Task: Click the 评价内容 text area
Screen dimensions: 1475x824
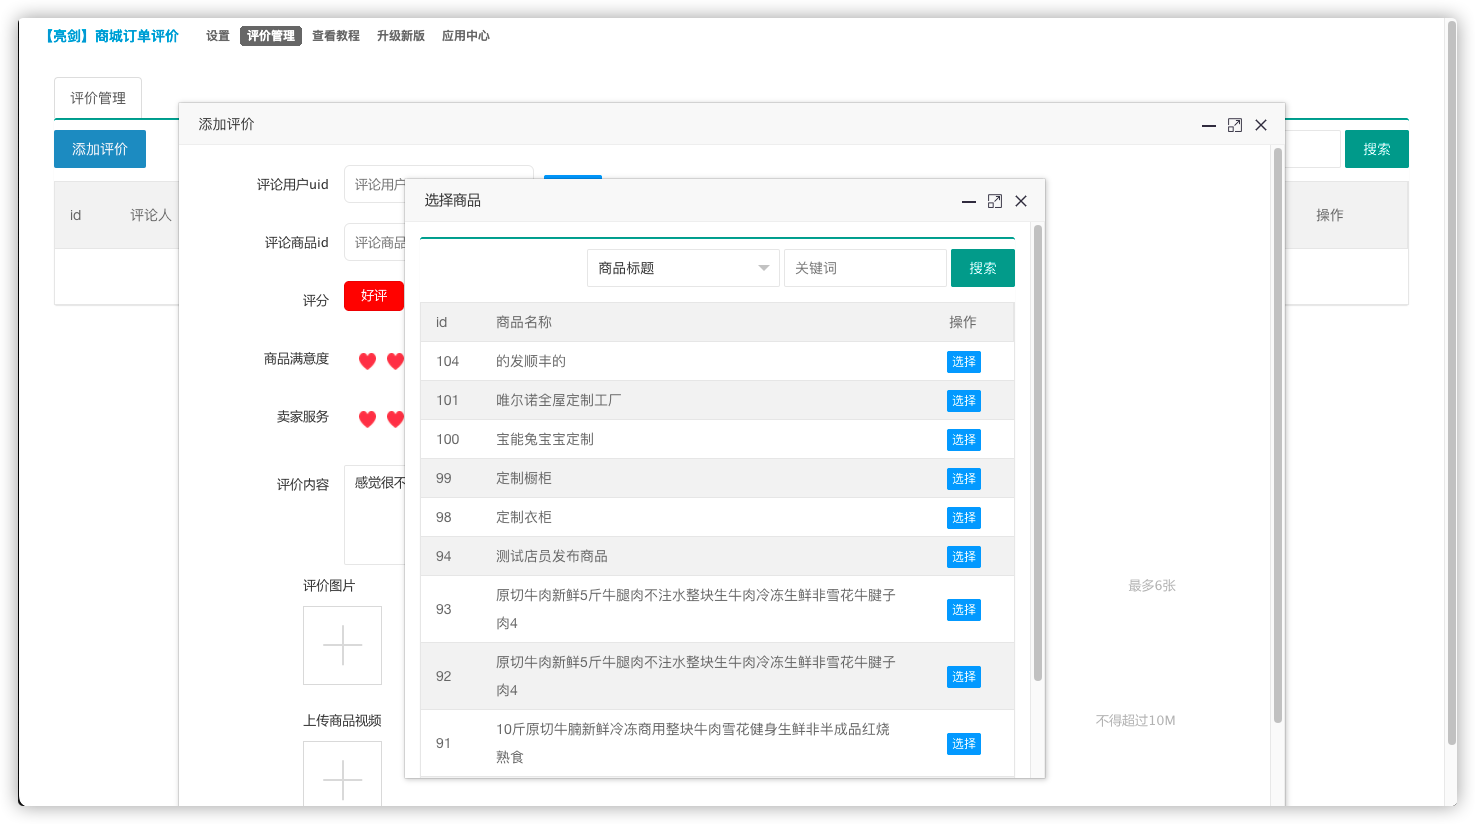Action: coord(375,514)
